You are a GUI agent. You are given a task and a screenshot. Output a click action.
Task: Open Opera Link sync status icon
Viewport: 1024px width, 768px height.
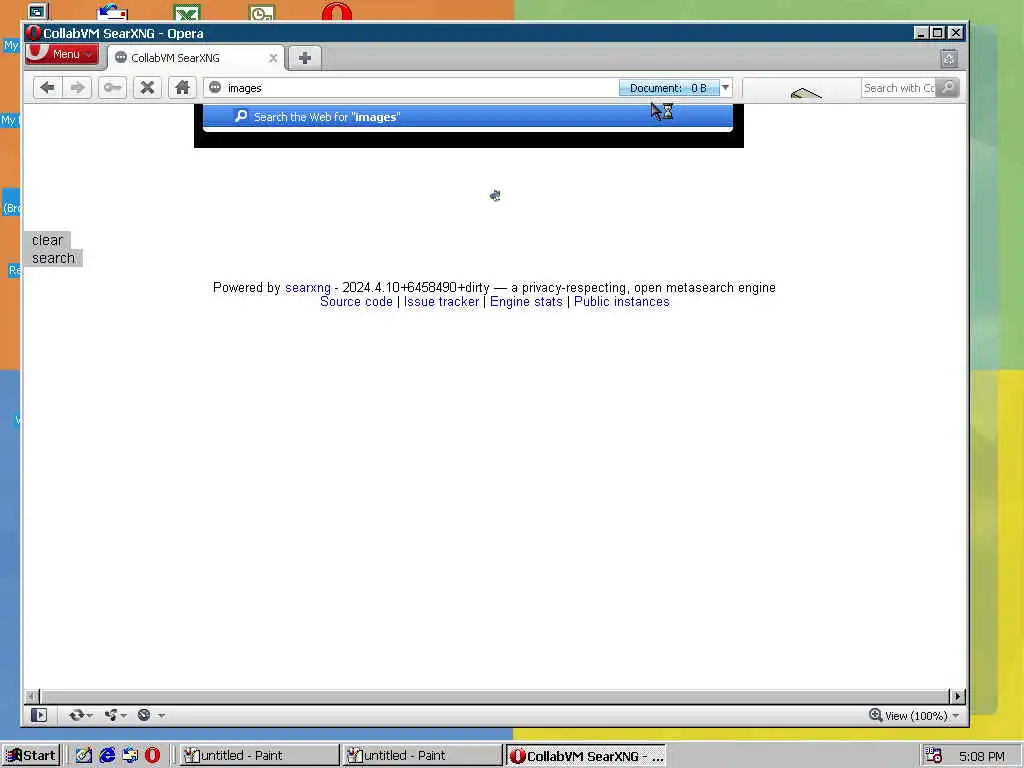click(76, 715)
